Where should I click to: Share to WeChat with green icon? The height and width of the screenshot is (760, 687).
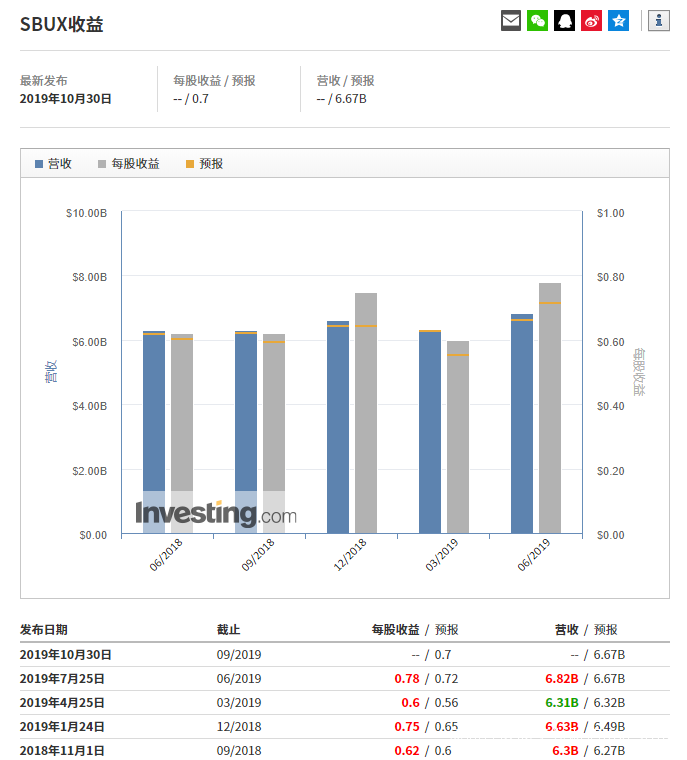click(x=537, y=20)
